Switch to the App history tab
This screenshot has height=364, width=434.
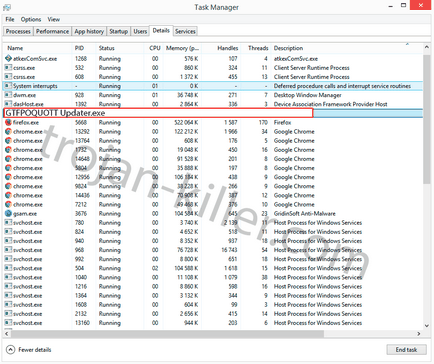tap(89, 31)
